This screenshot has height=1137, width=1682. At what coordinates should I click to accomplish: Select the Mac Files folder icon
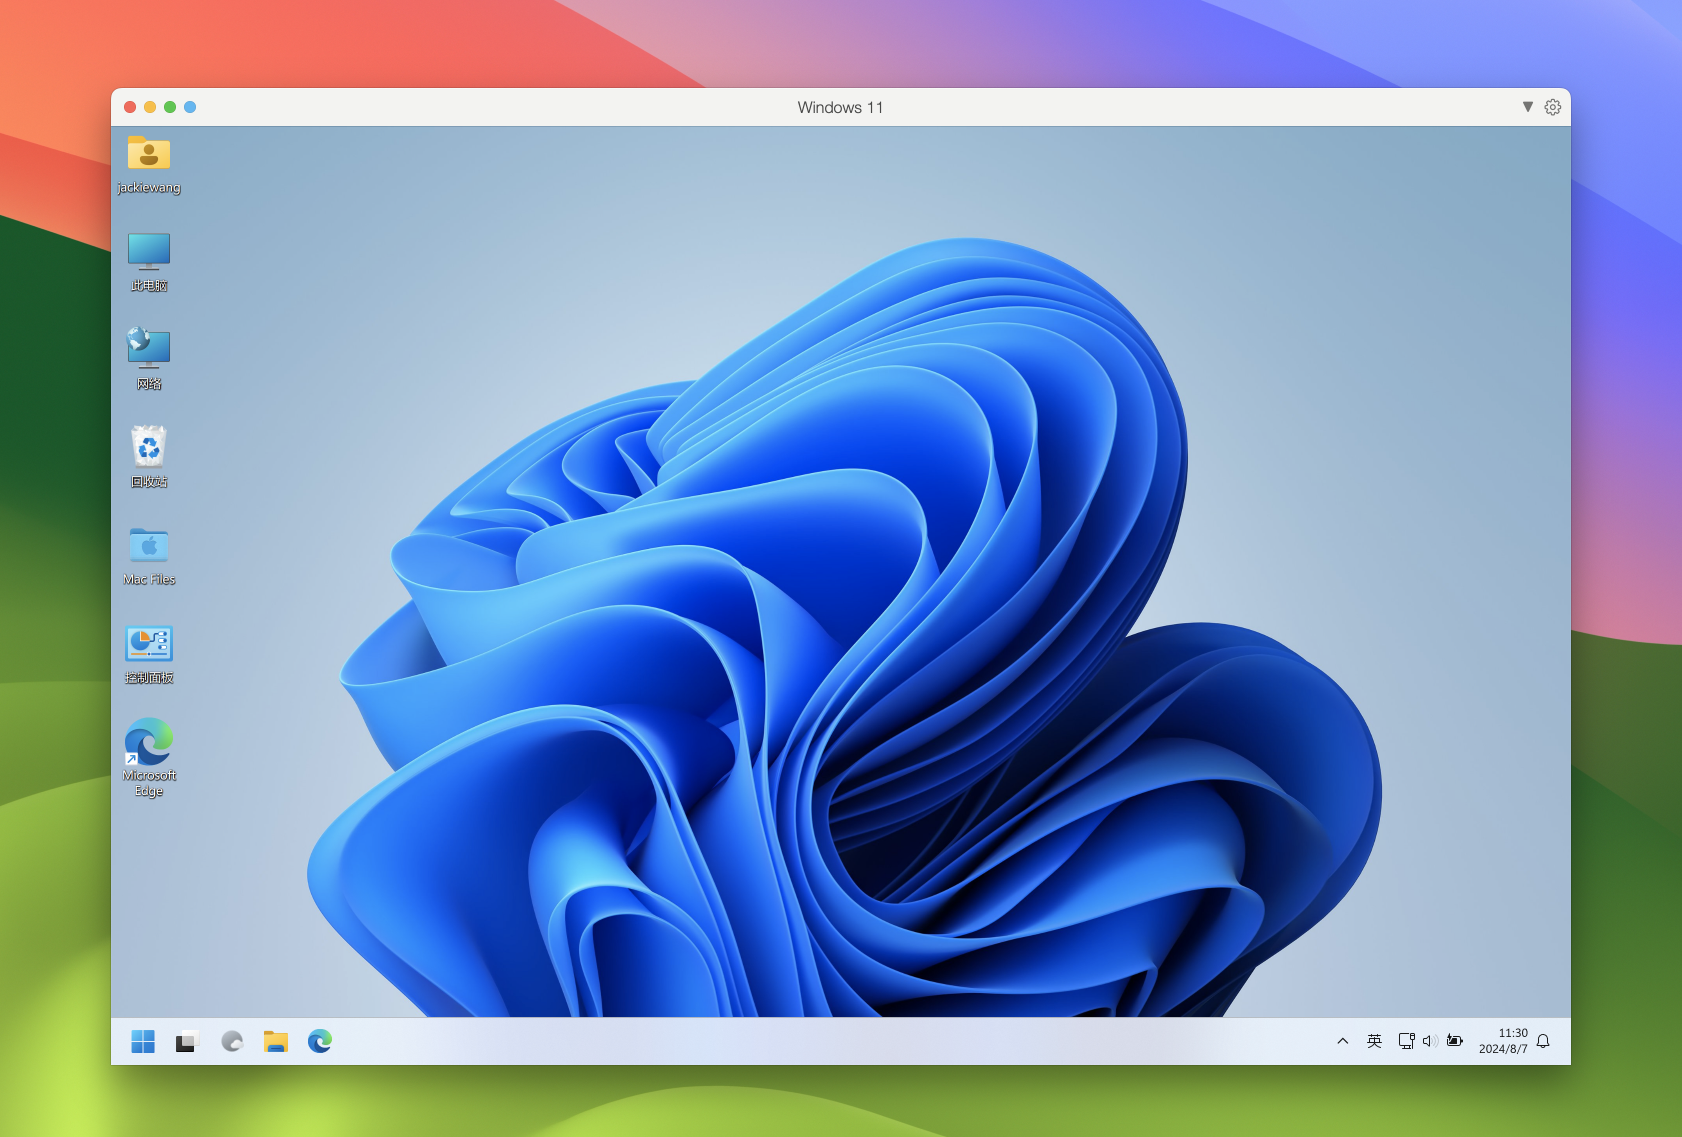click(149, 545)
